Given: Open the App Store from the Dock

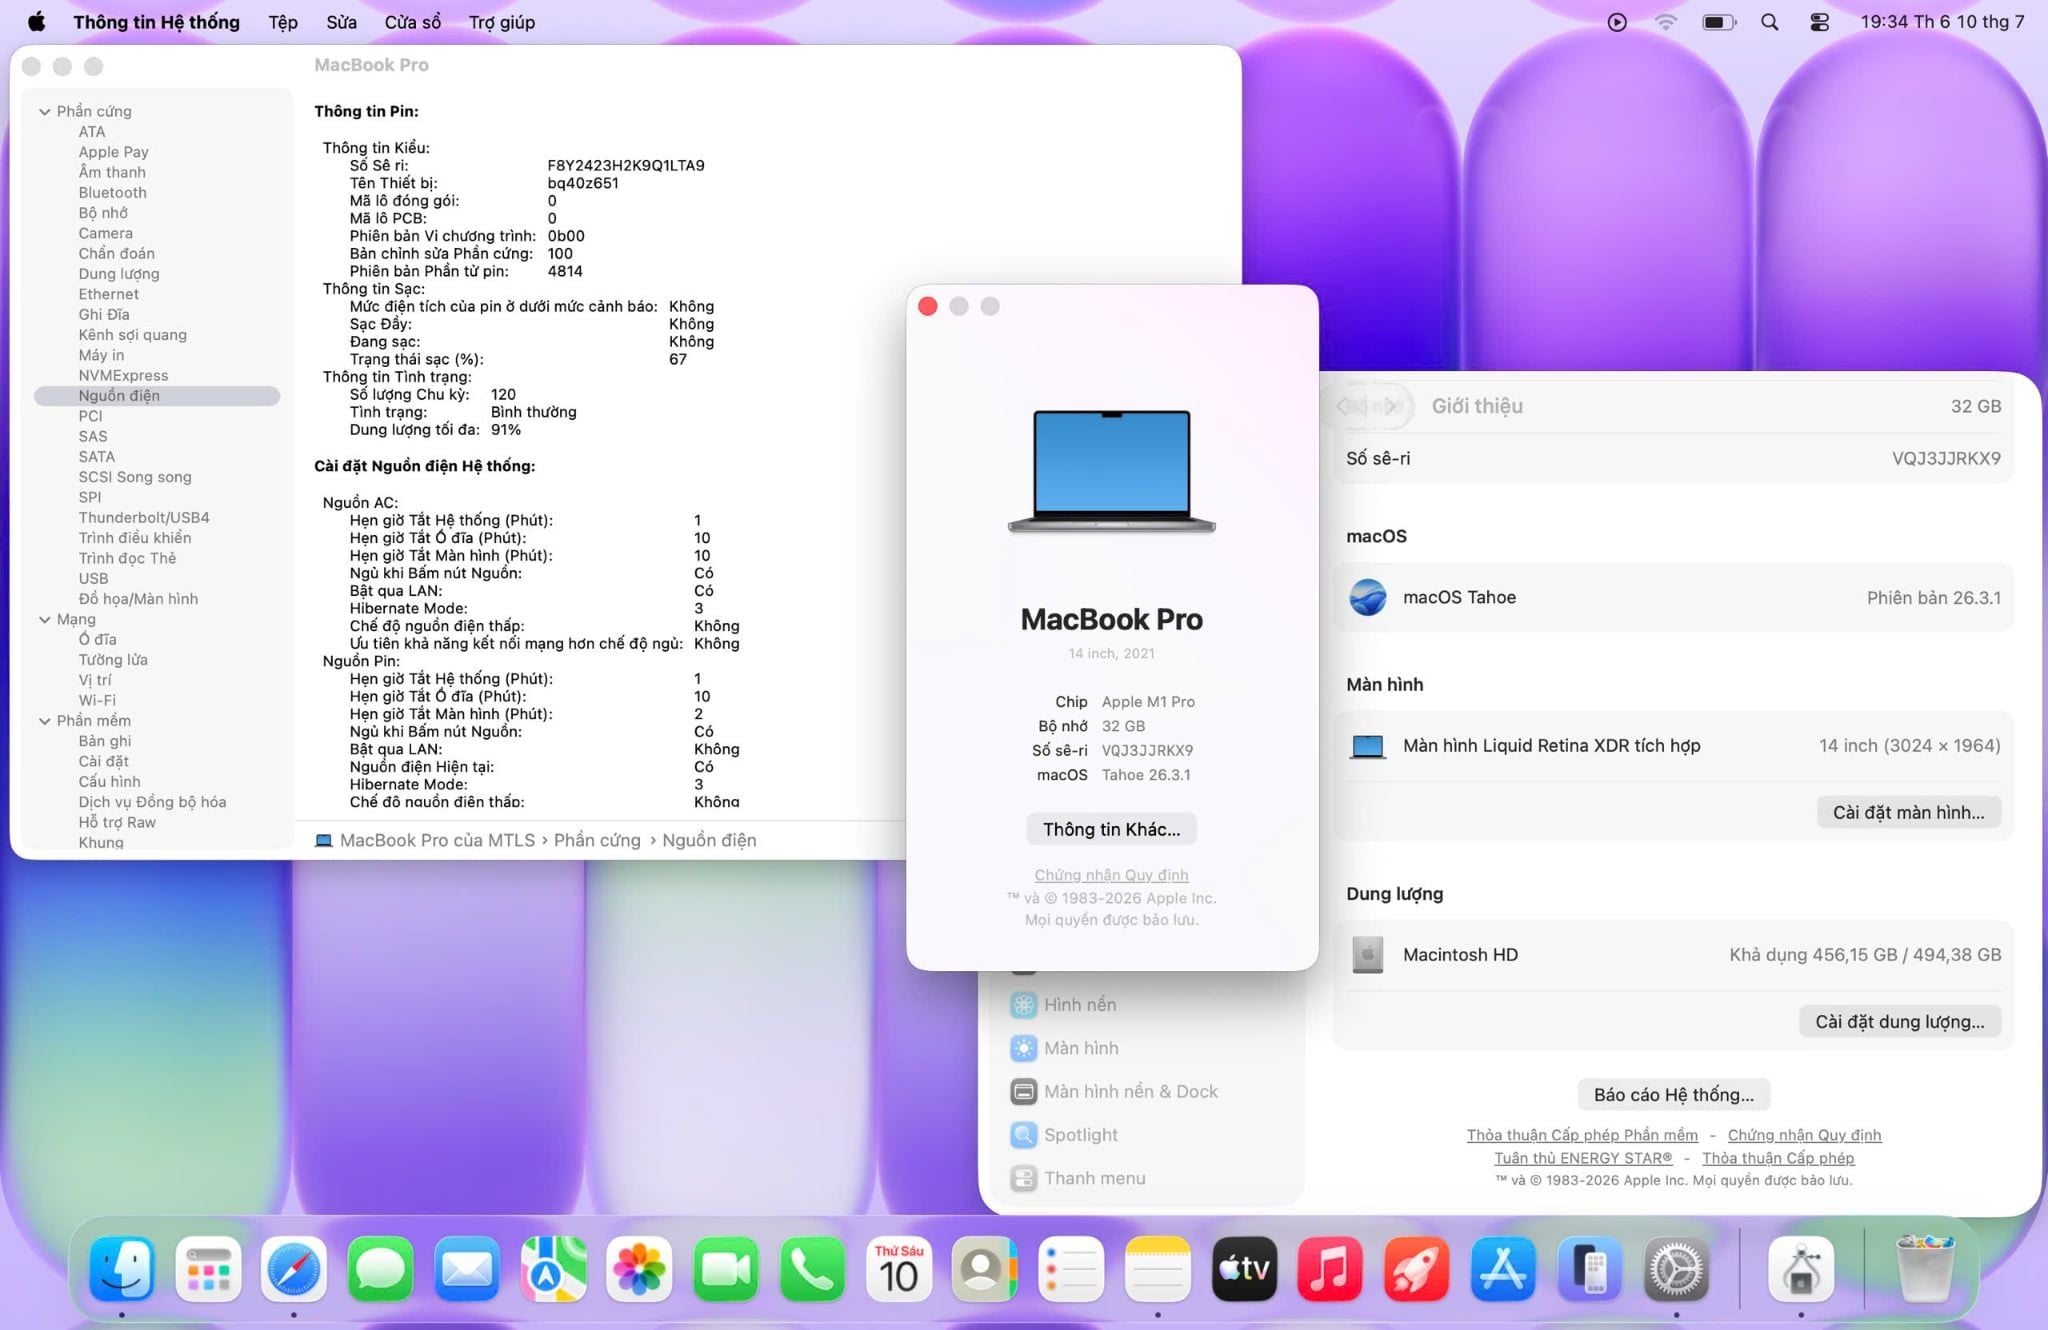Looking at the screenshot, I should tap(1503, 1269).
